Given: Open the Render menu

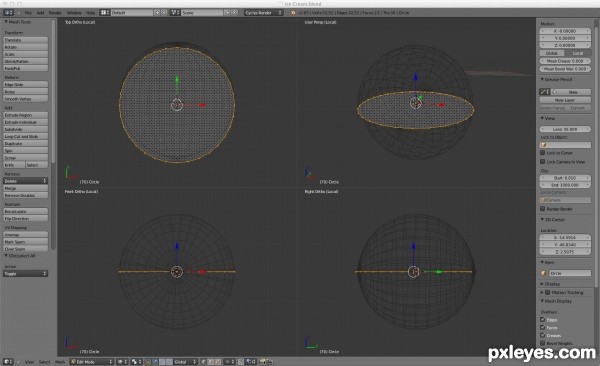Looking at the screenshot, I should tap(55, 13).
